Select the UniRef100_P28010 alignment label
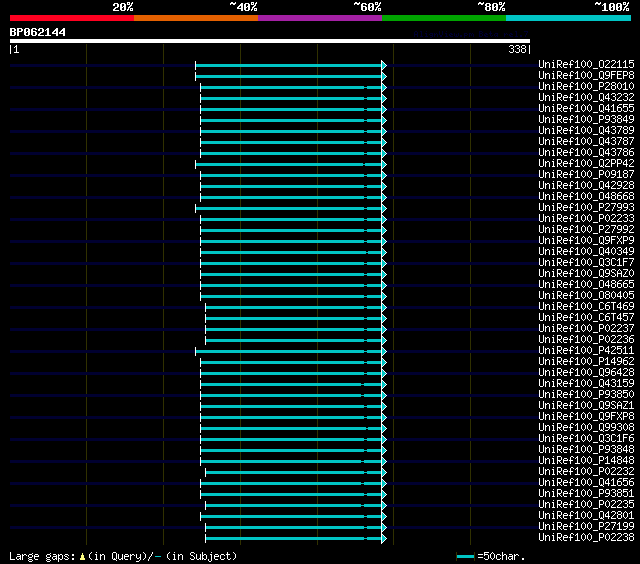 click(x=586, y=87)
